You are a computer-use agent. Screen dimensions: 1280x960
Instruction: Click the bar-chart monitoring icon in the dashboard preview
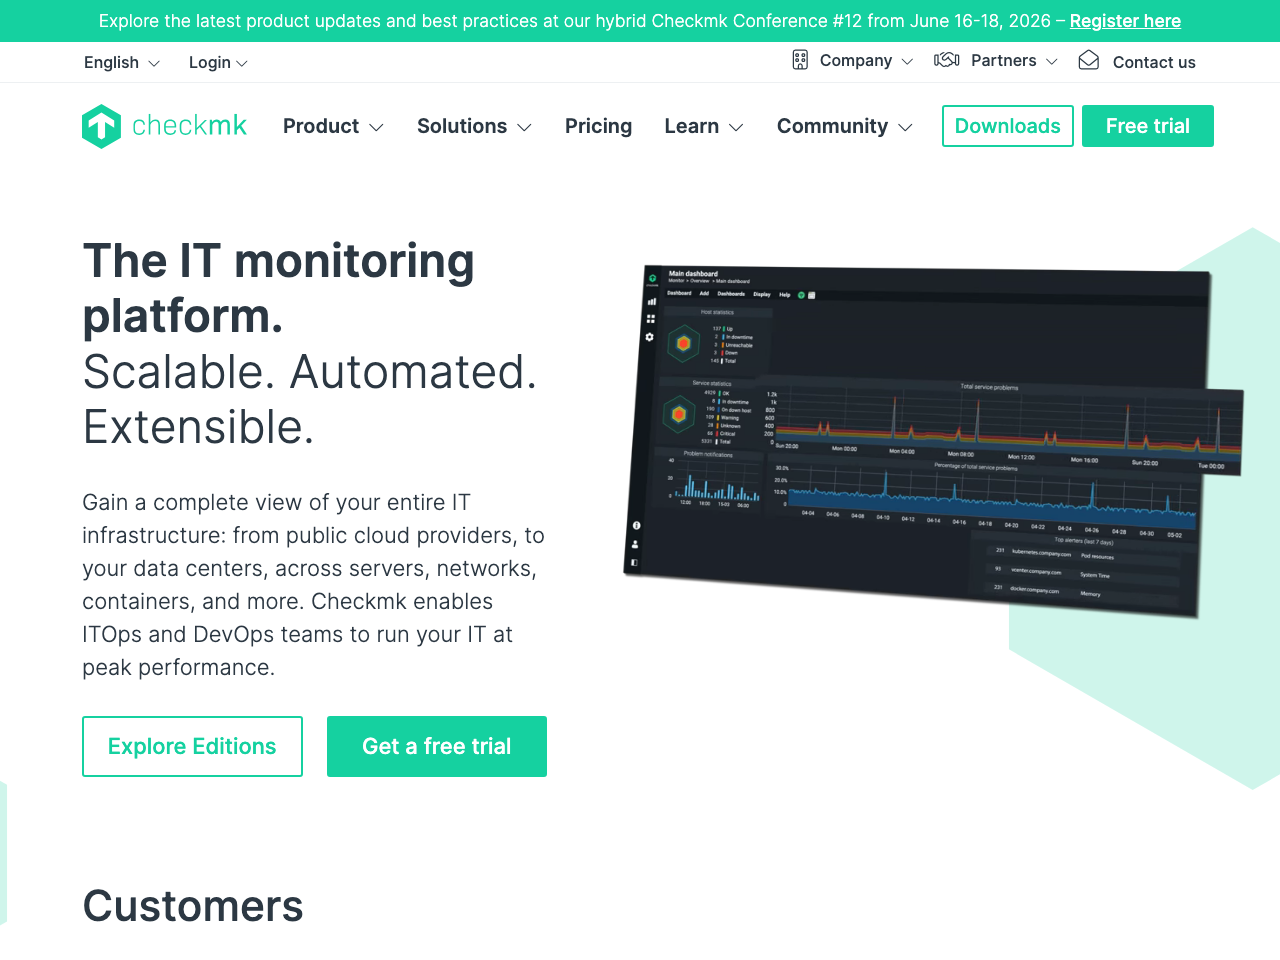point(650,301)
